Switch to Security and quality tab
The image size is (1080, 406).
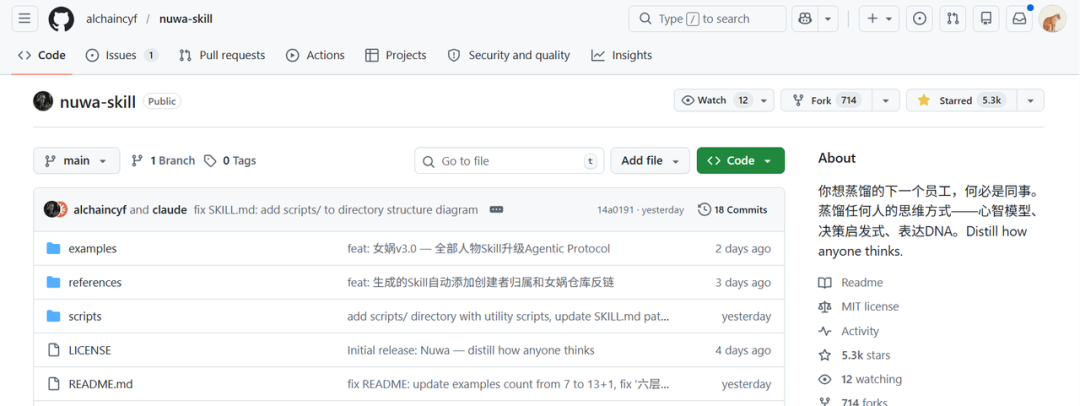click(x=509, y=55)
